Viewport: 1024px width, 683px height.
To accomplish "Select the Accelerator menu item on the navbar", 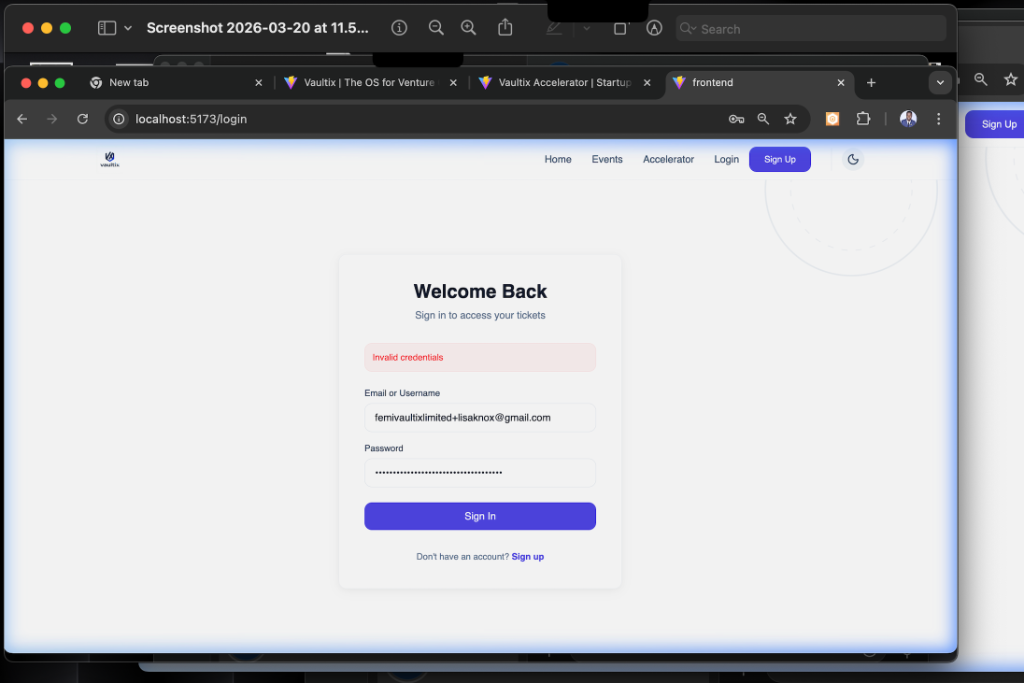I will point(668,159).
